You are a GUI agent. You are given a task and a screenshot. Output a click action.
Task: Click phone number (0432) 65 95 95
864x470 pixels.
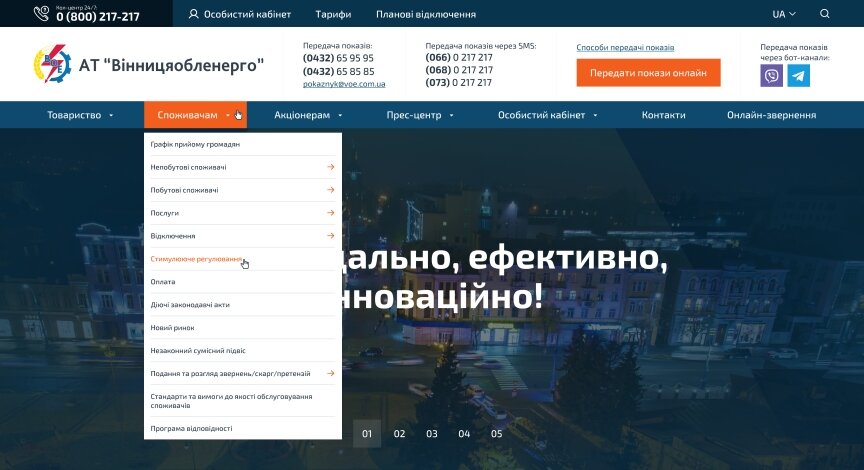point(338,58)
